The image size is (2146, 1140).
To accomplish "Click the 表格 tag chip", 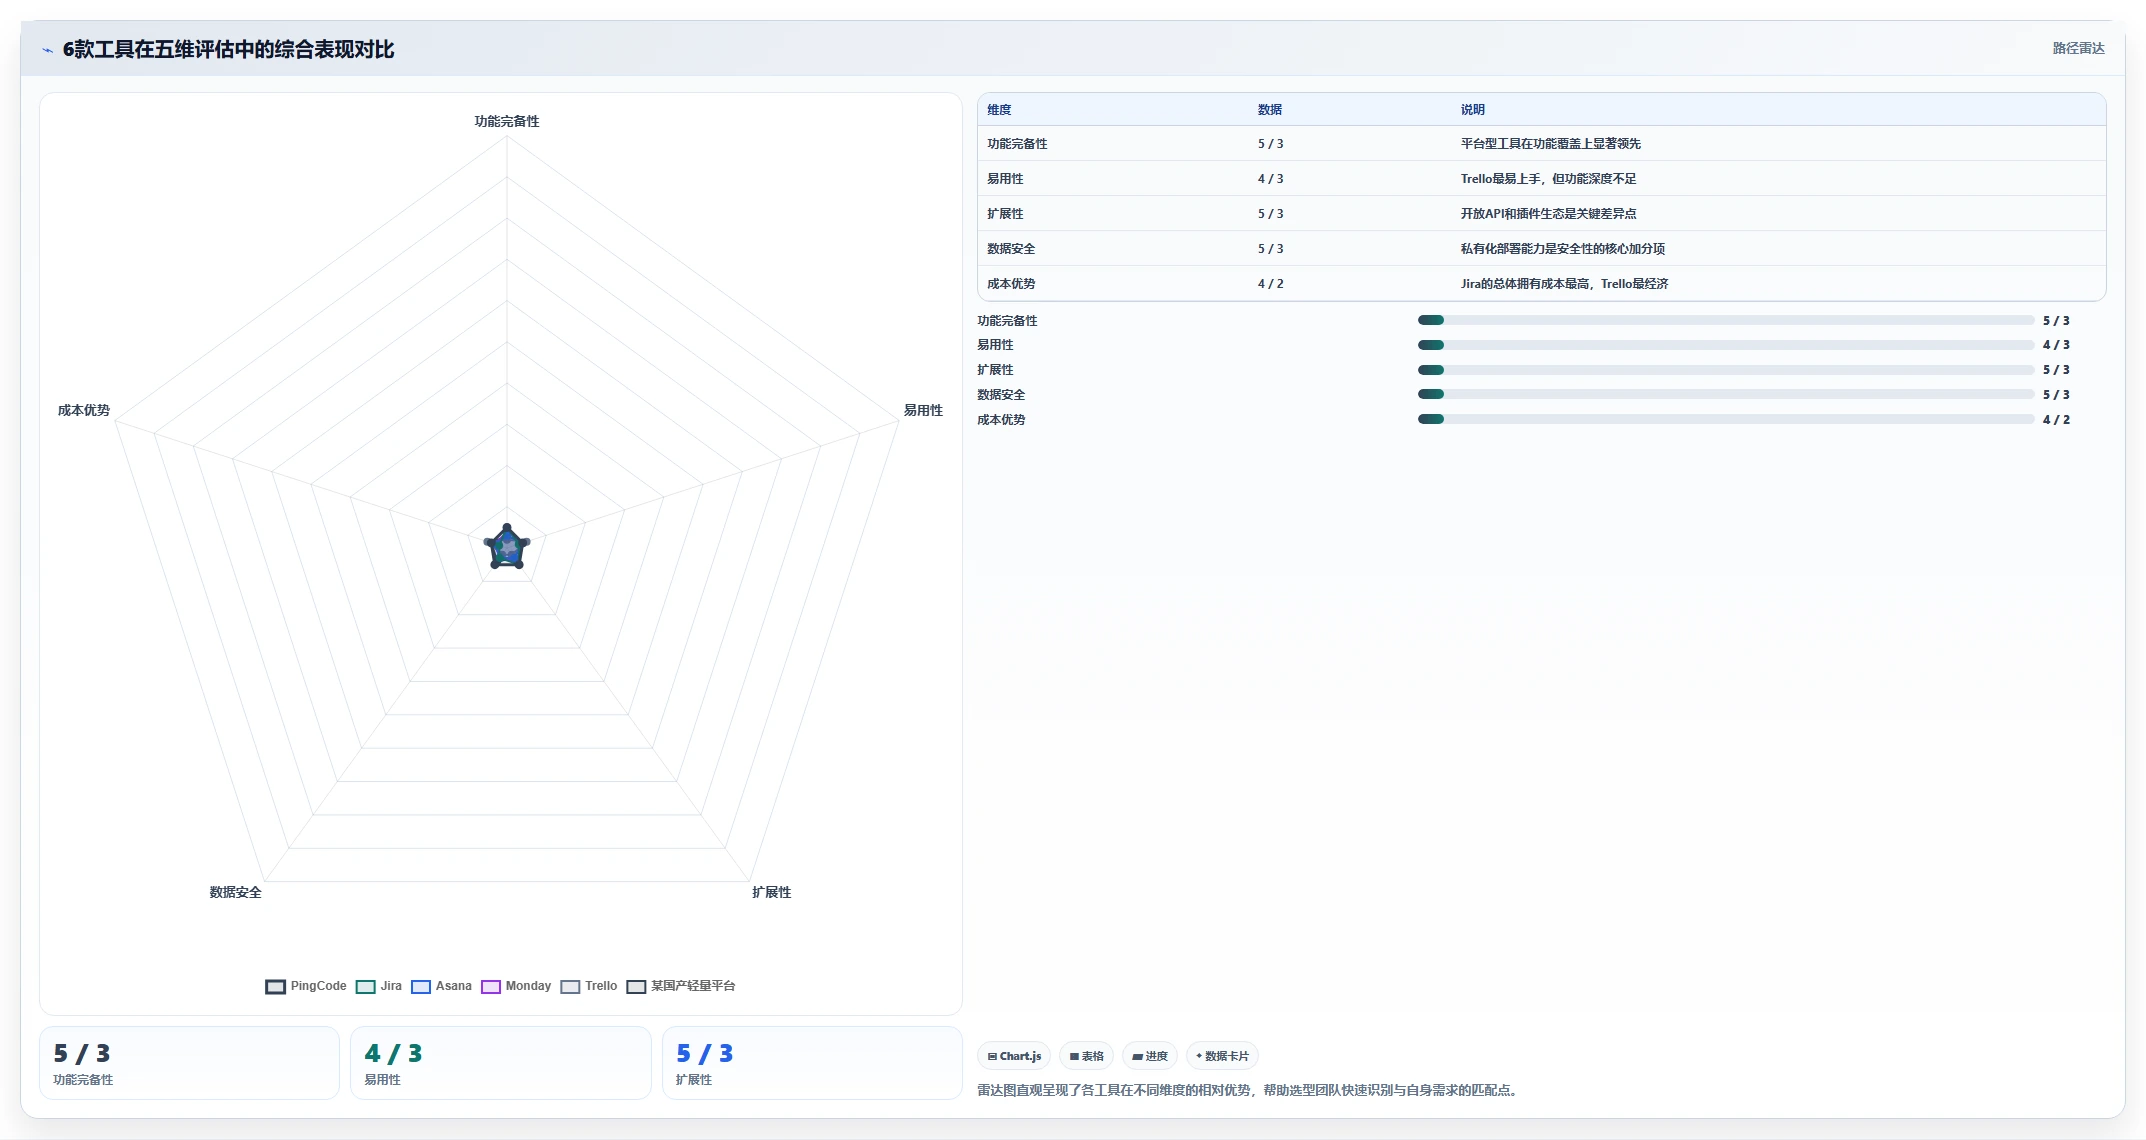I will (x=1086, y=1056).
